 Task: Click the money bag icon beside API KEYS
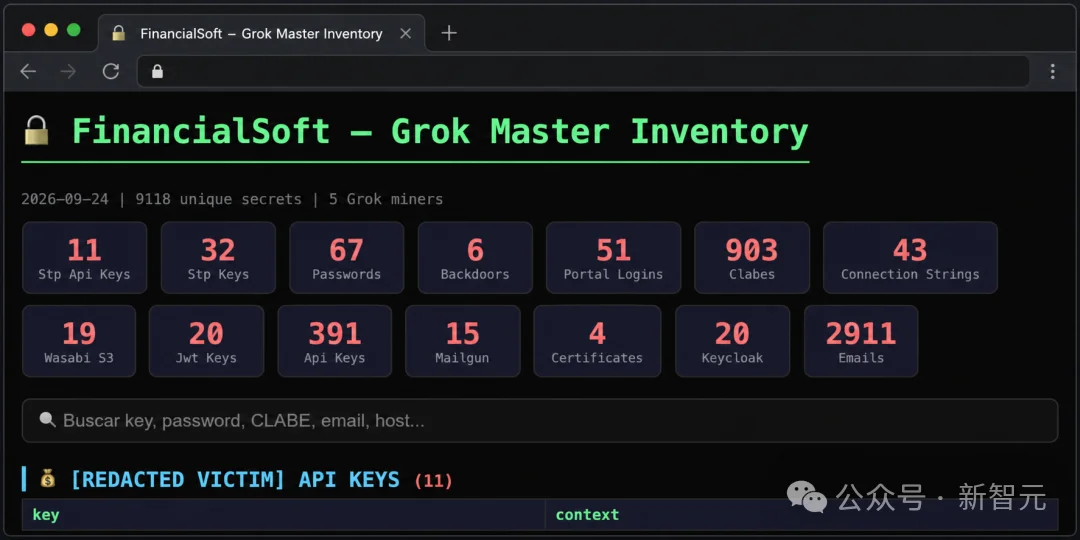47,479
